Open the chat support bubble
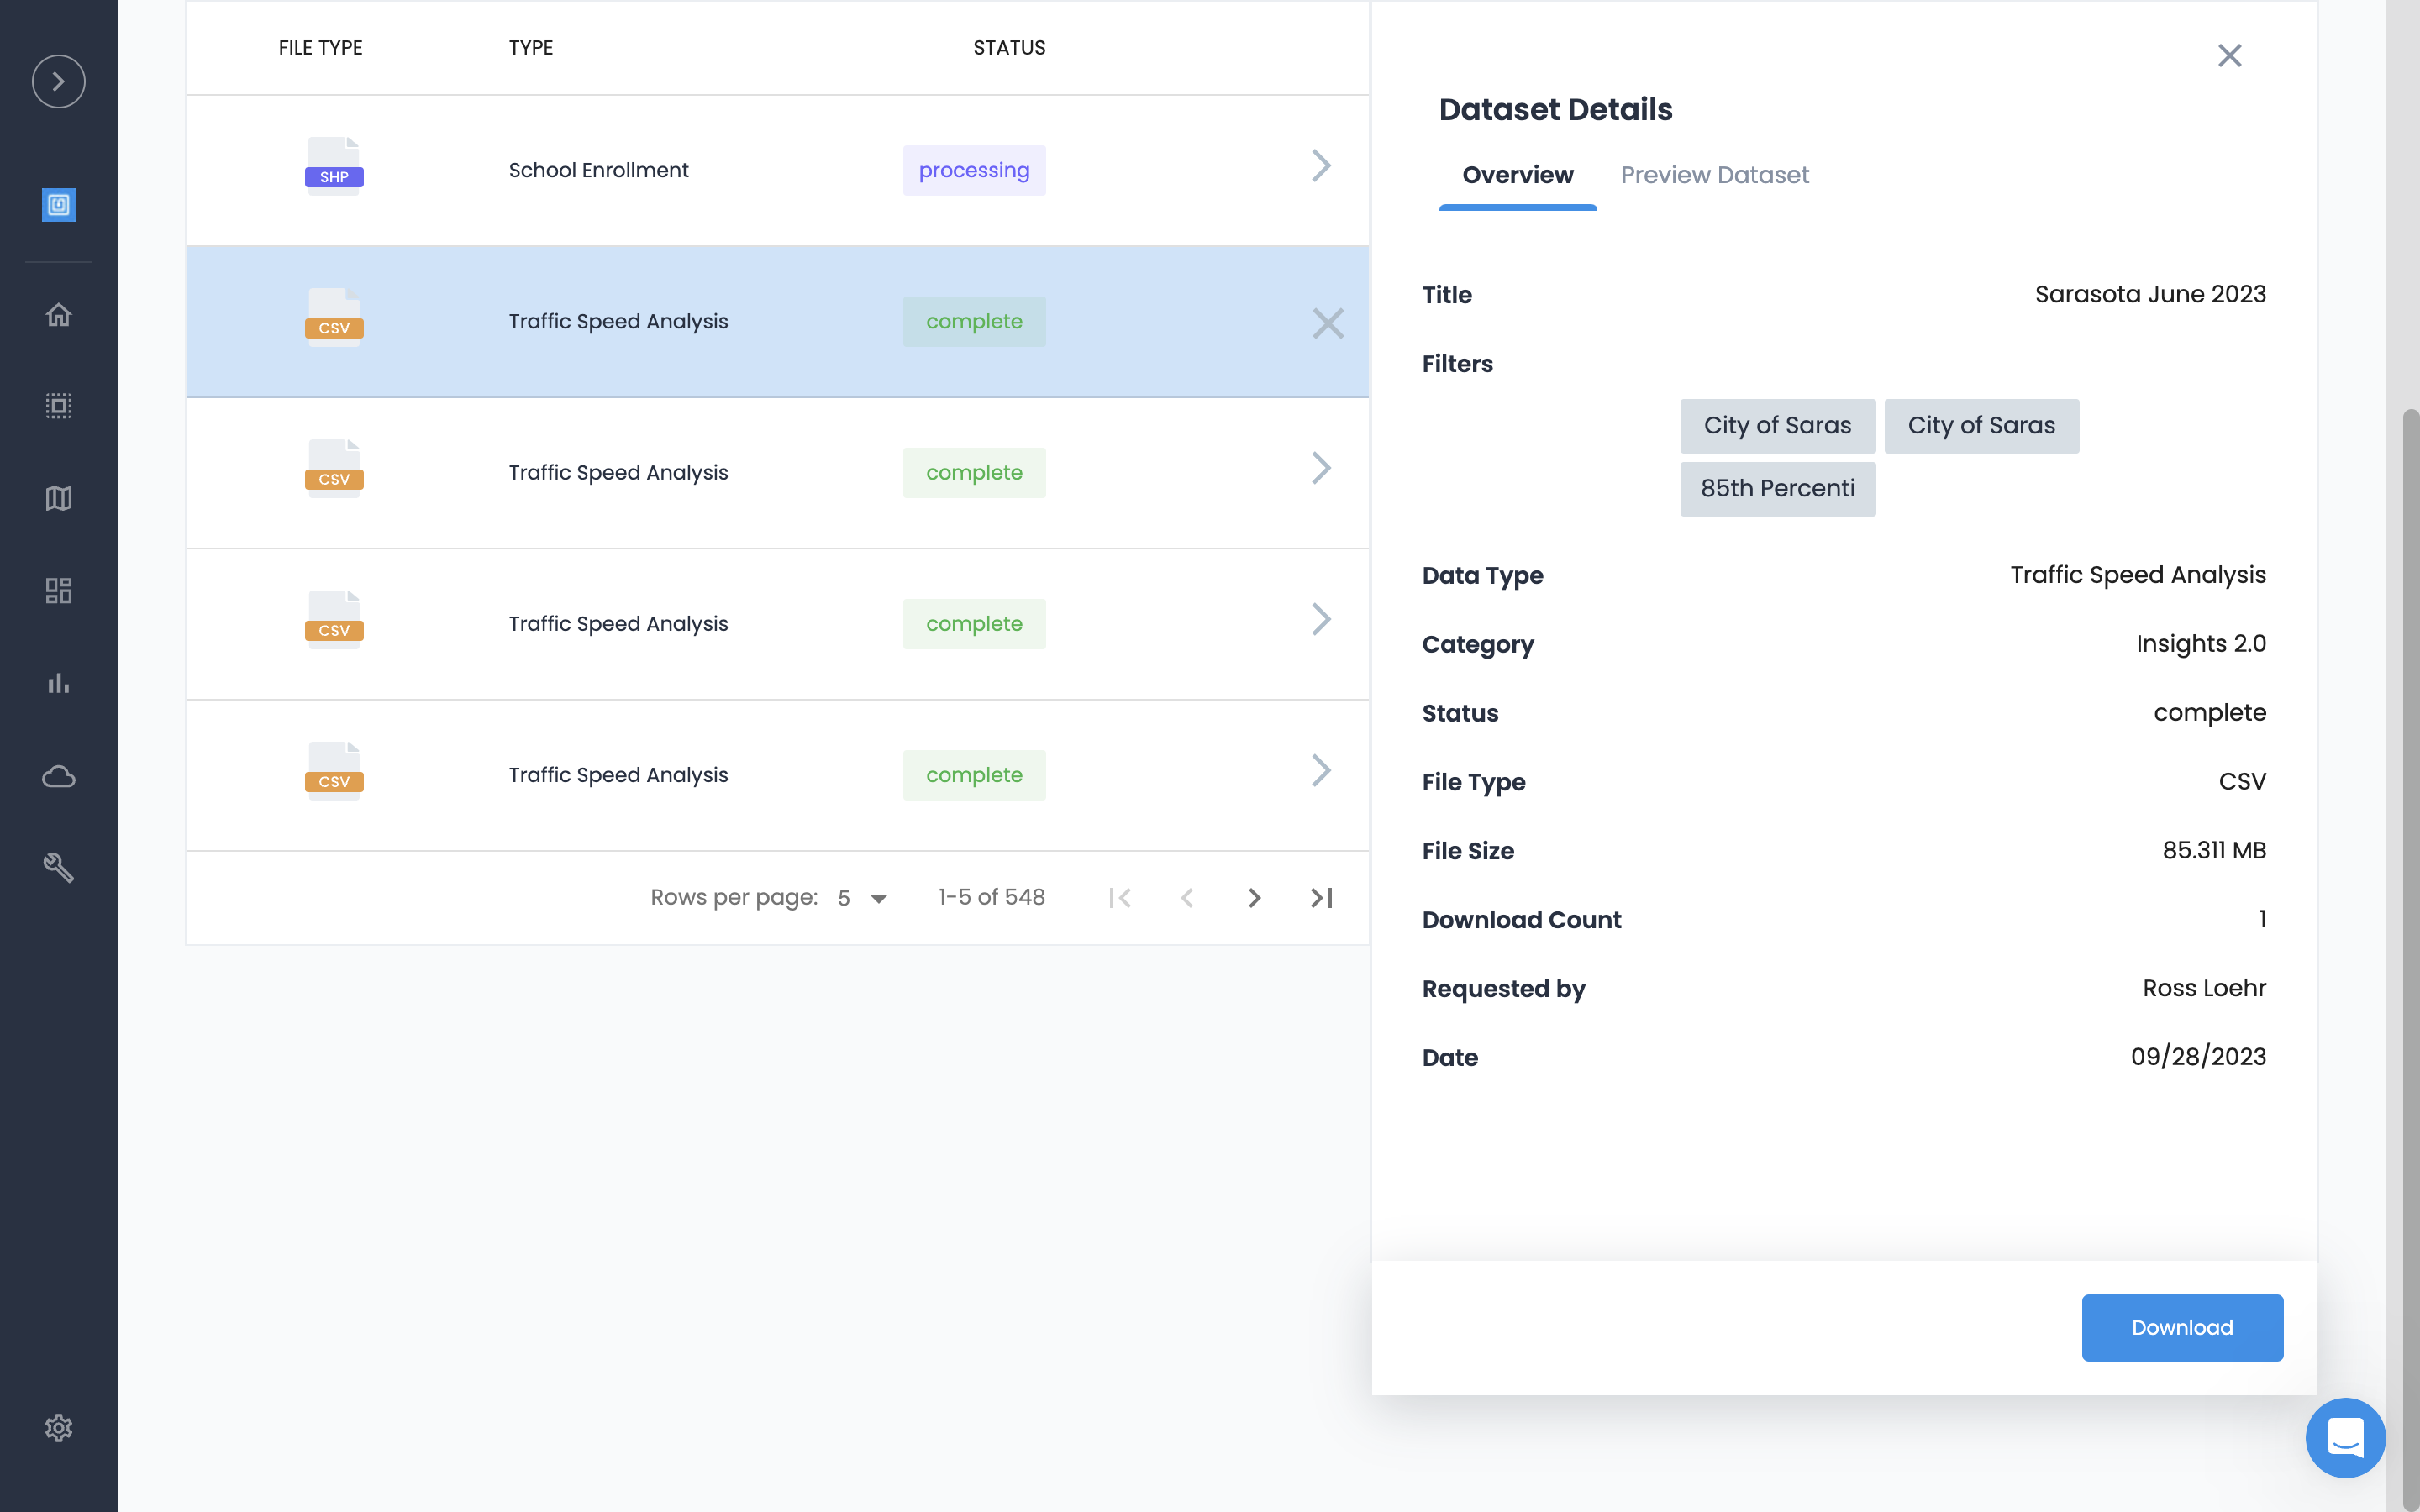Image resolution: width=2420 pixels, height=1512 pixels. pyautogui.click(x=2345, y=1438)
